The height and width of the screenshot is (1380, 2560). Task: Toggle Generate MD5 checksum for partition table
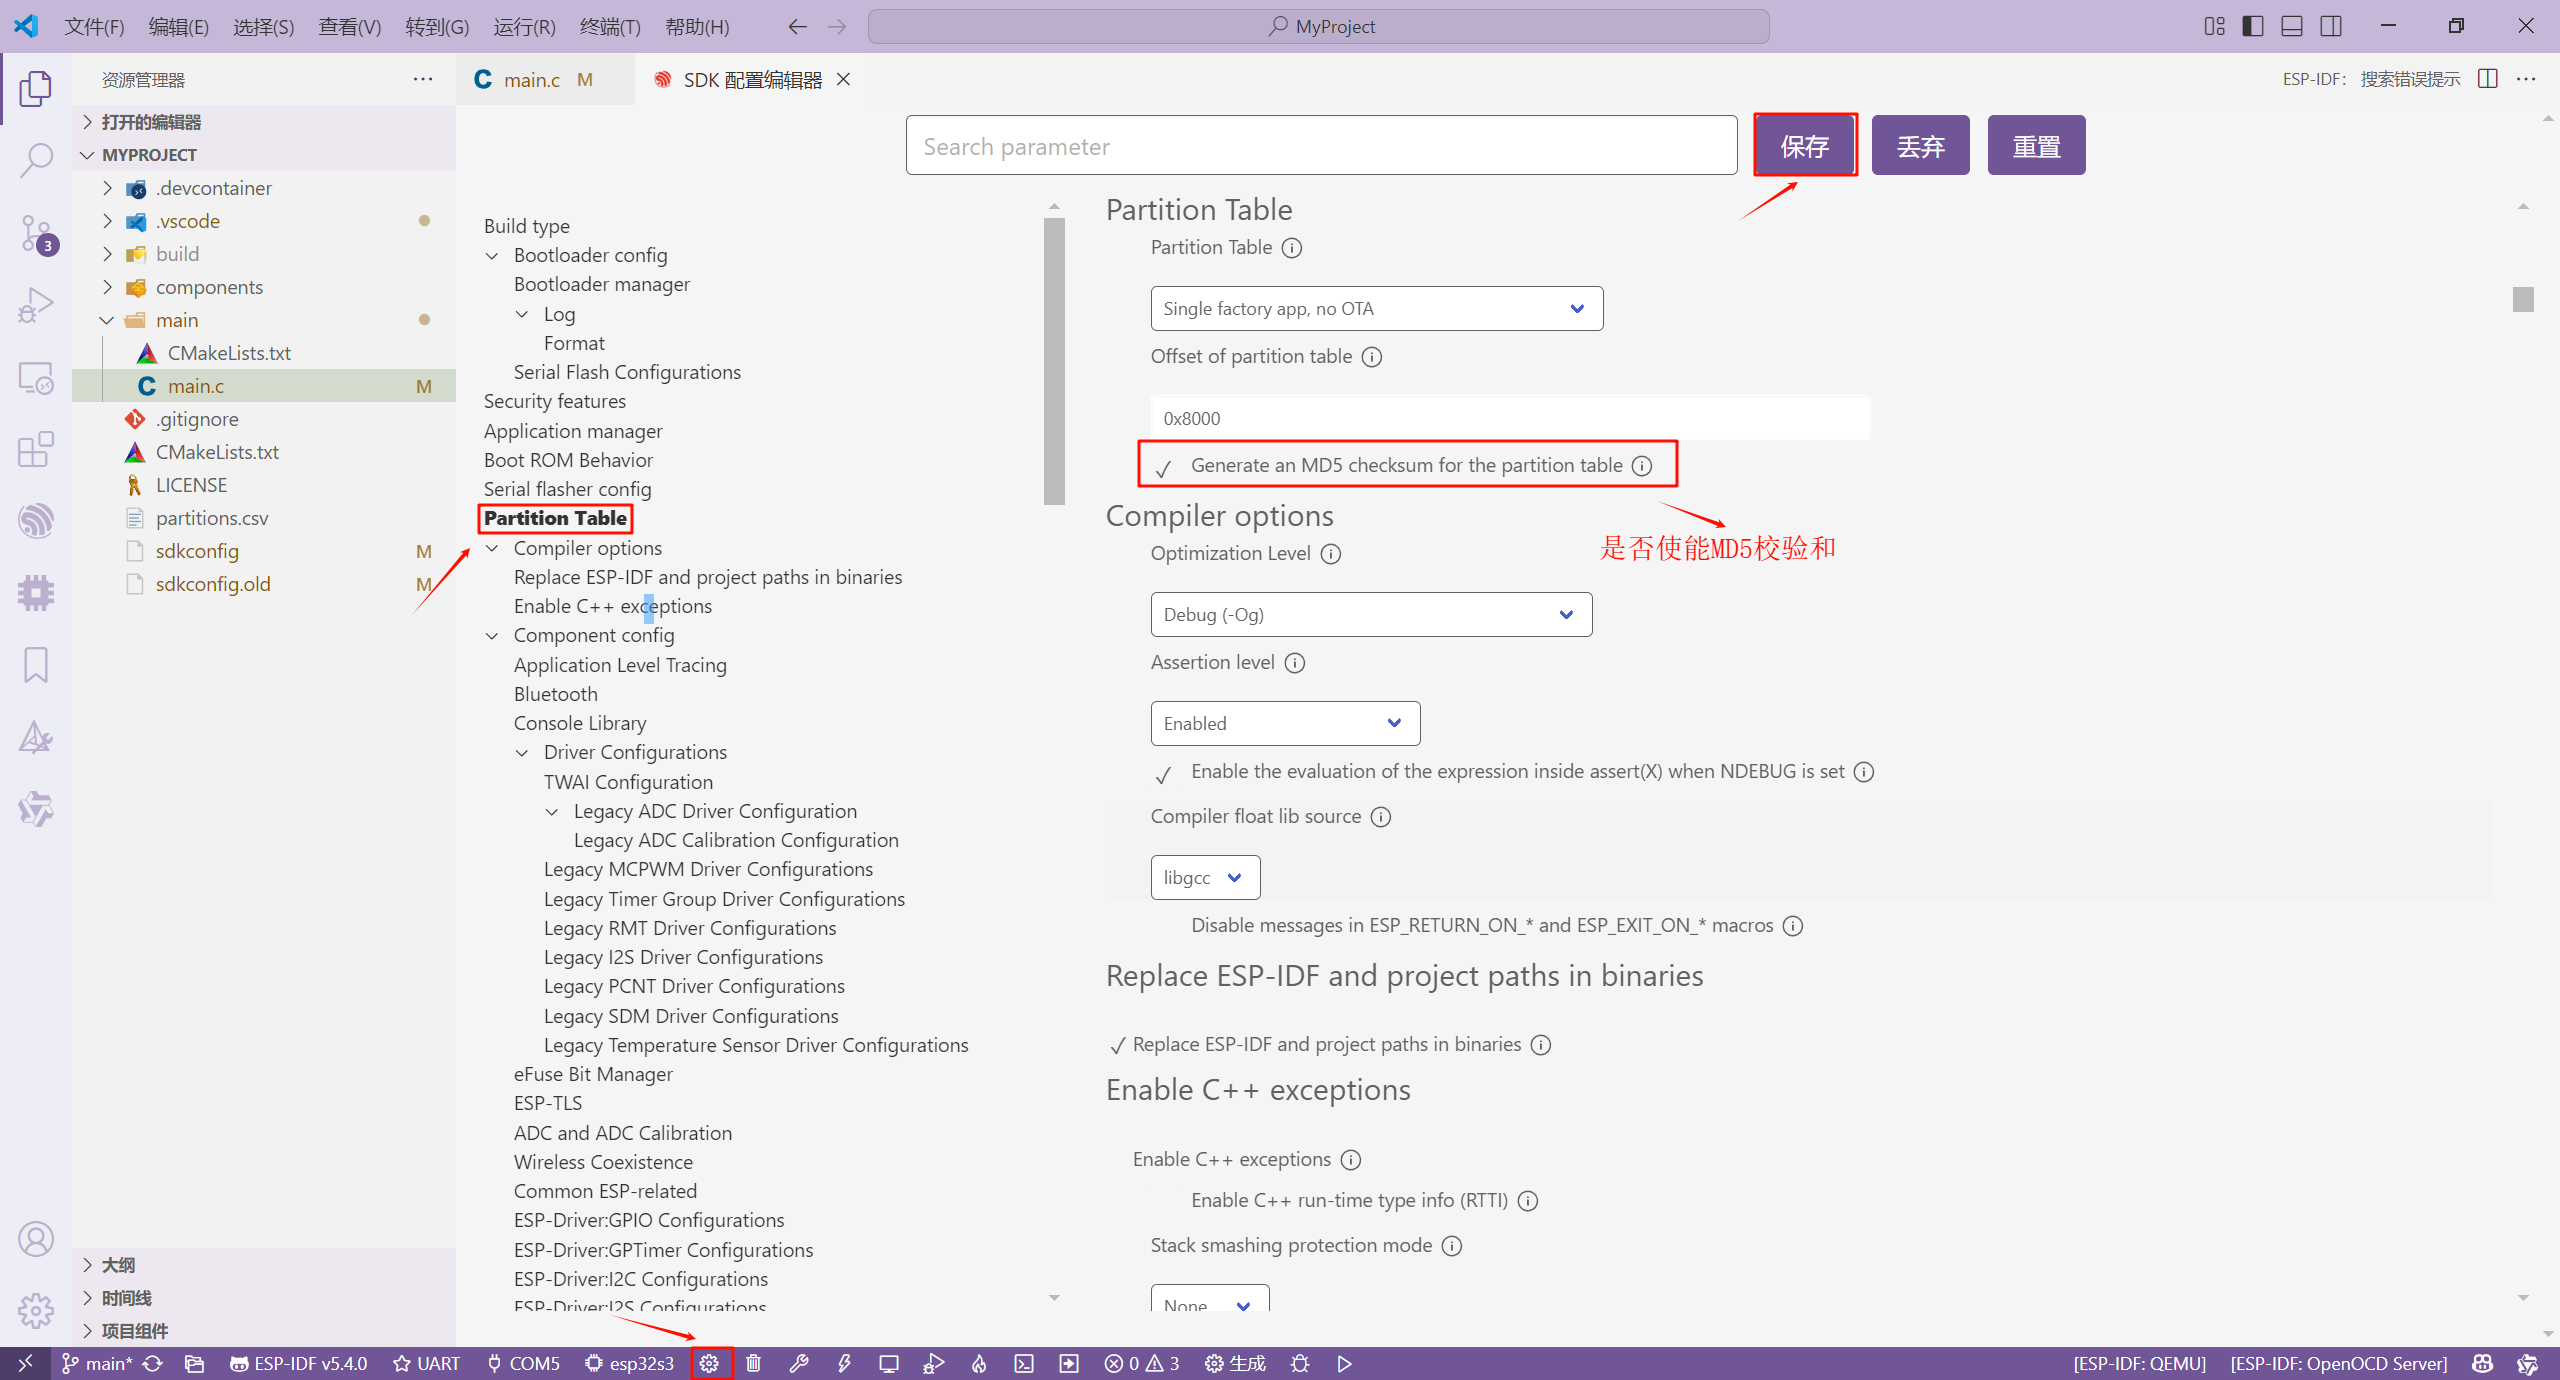coord(1163,467)
